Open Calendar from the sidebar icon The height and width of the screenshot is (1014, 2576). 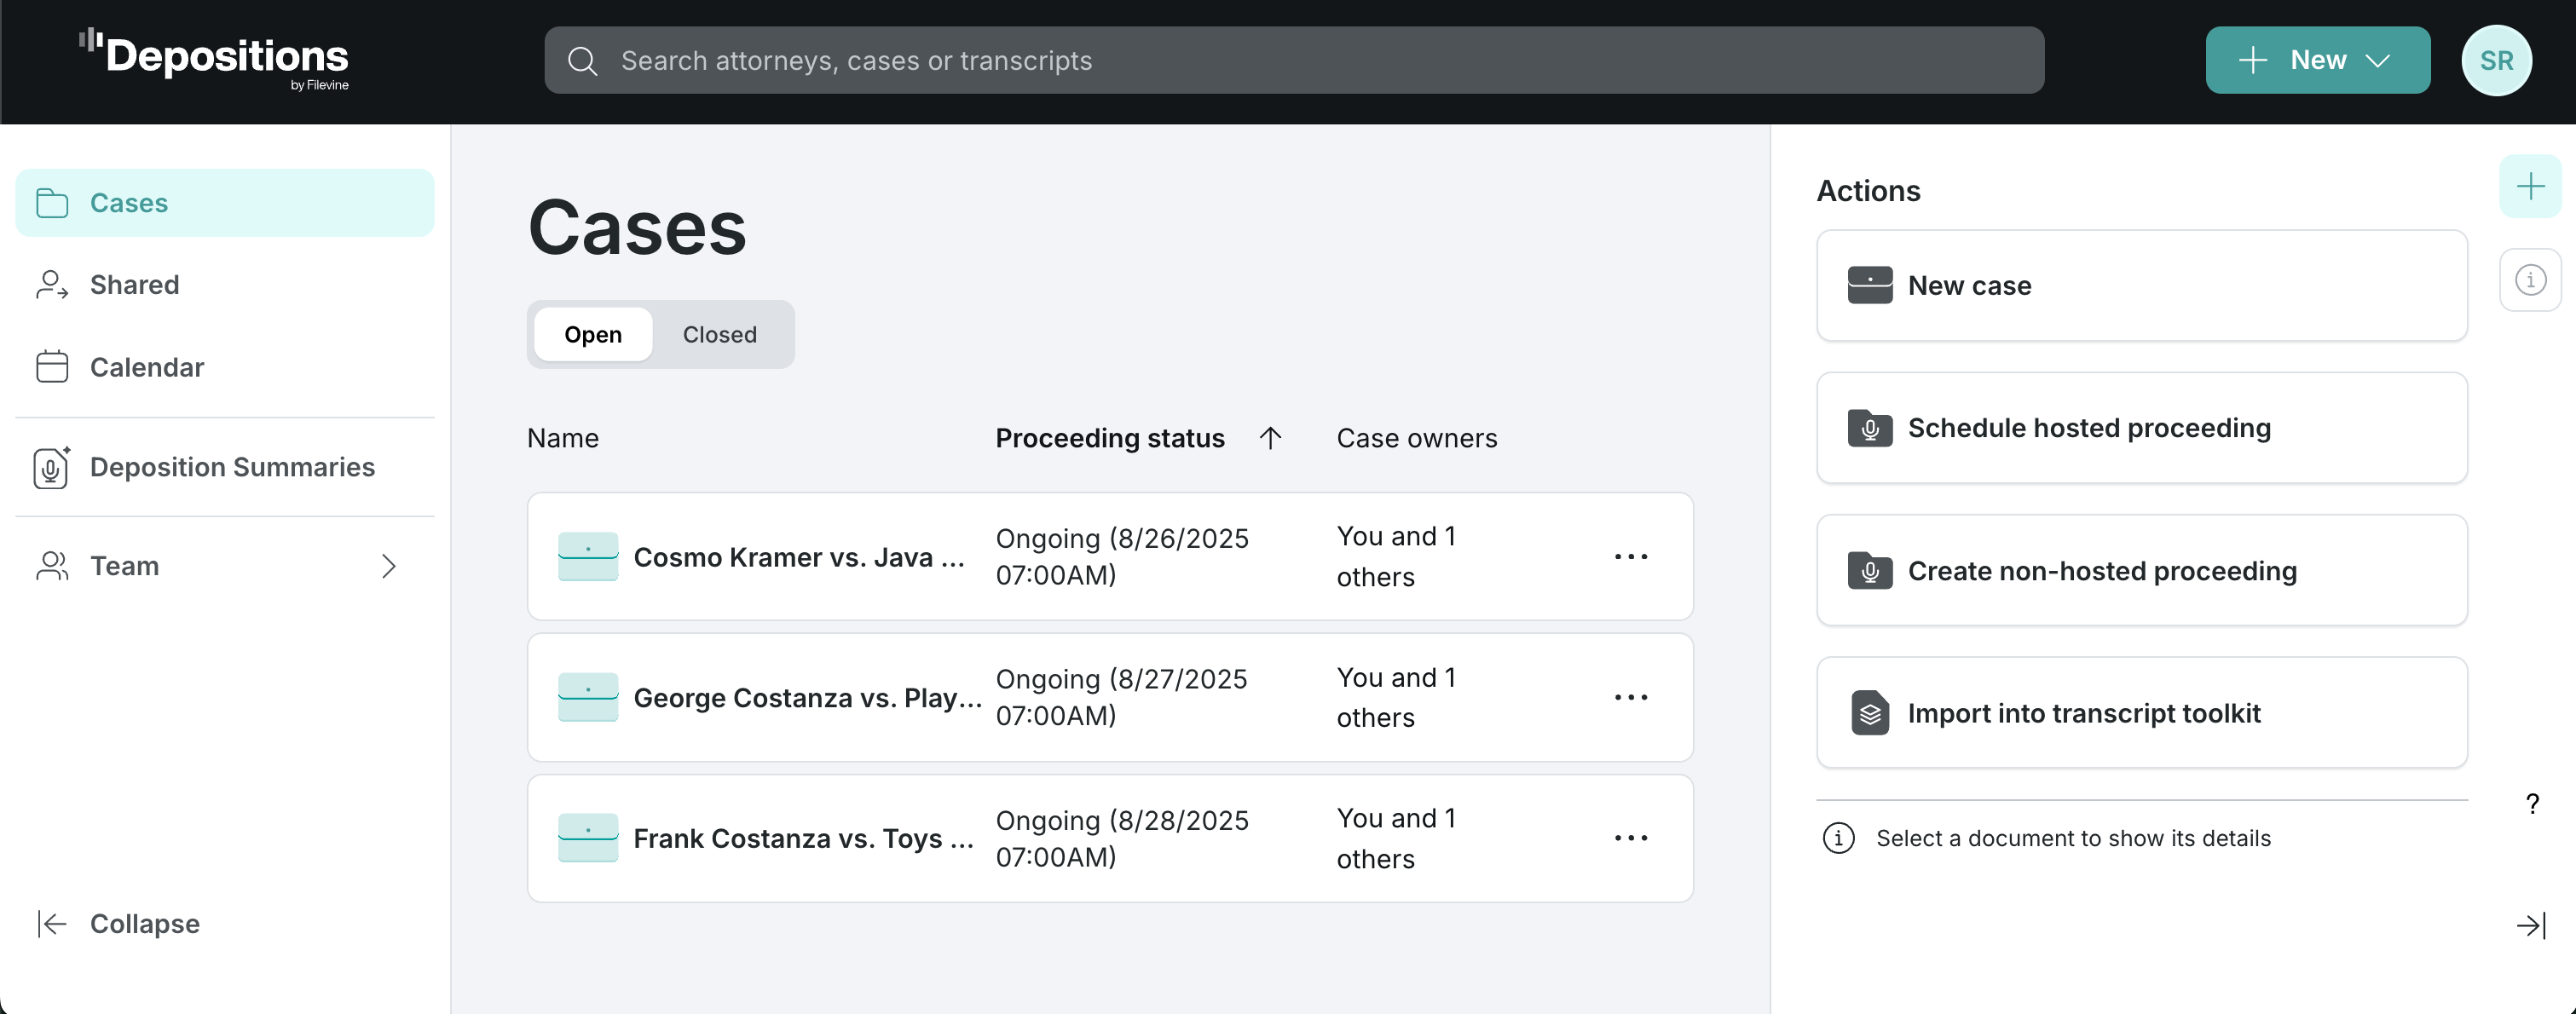click(x=51, y=366)
